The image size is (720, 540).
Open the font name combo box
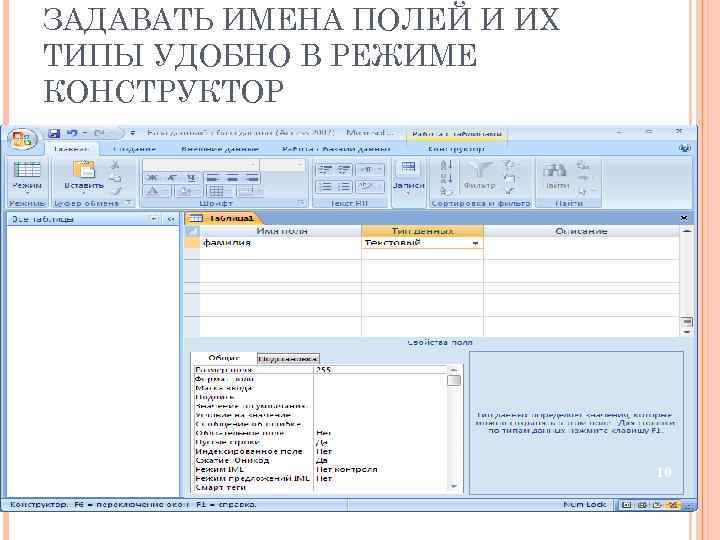tap(200, 165)
